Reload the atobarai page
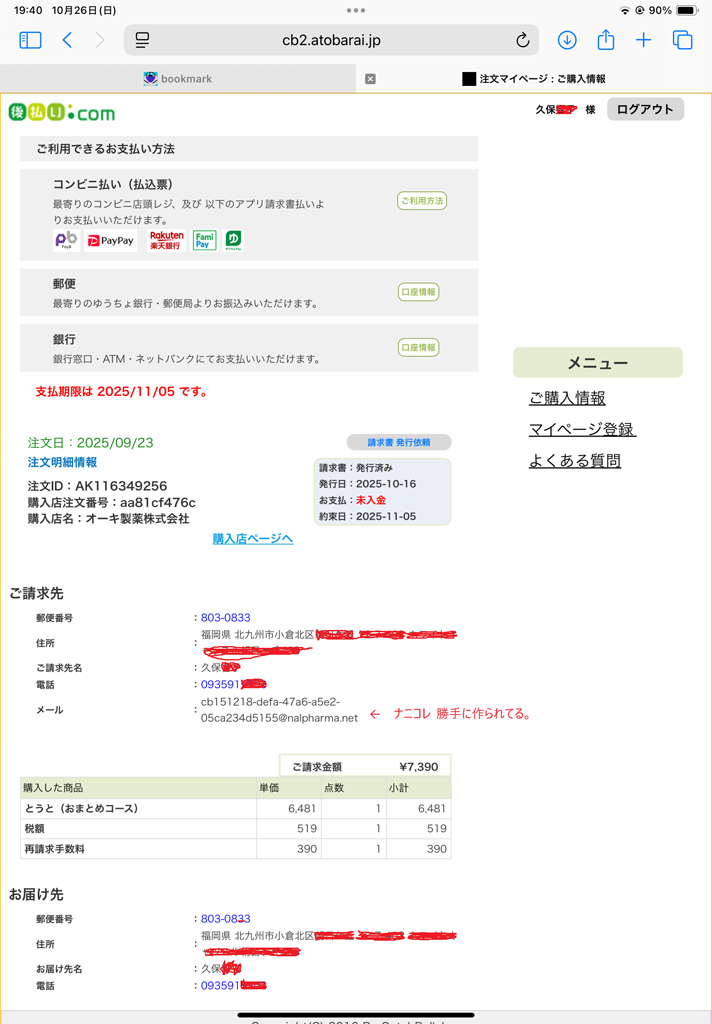 click(523, 40)
